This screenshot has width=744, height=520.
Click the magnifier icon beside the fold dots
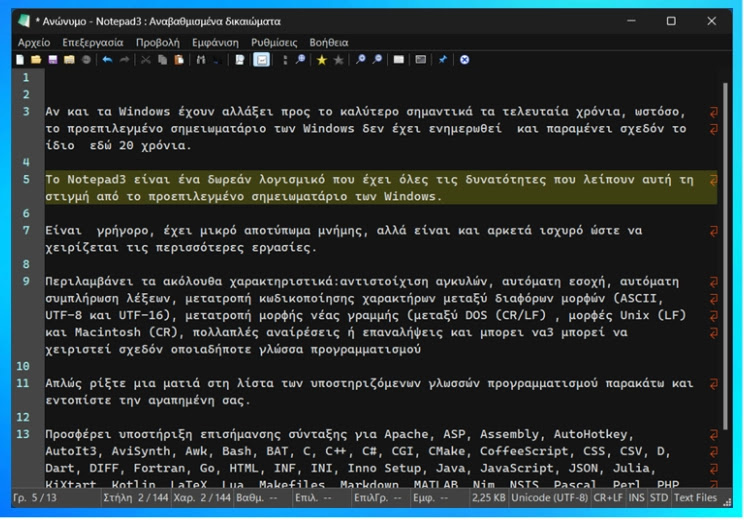(x=300, y=60)
